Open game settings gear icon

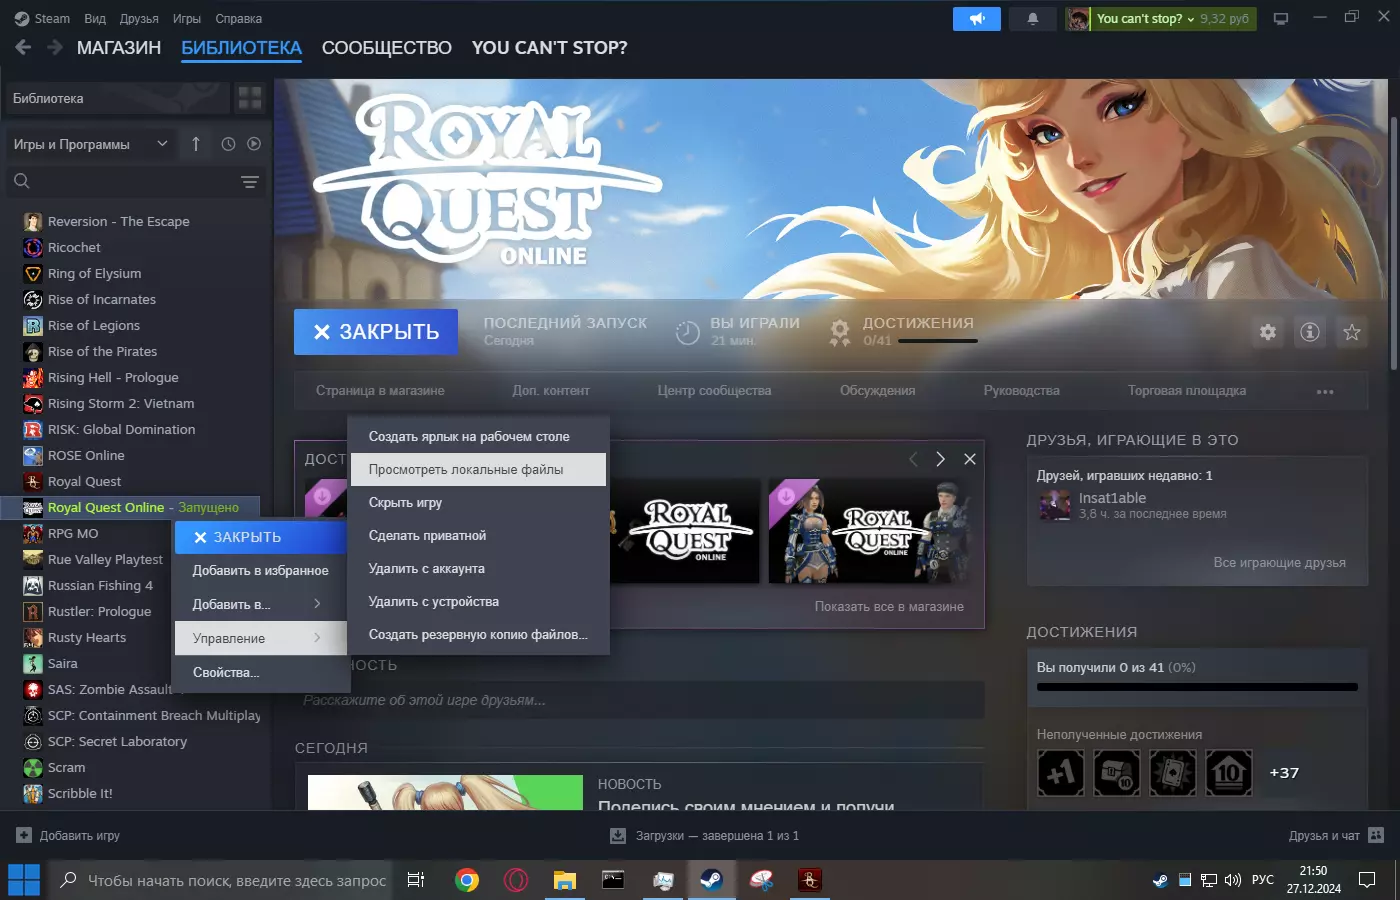pyautogui.click(x=1268, y=332)
